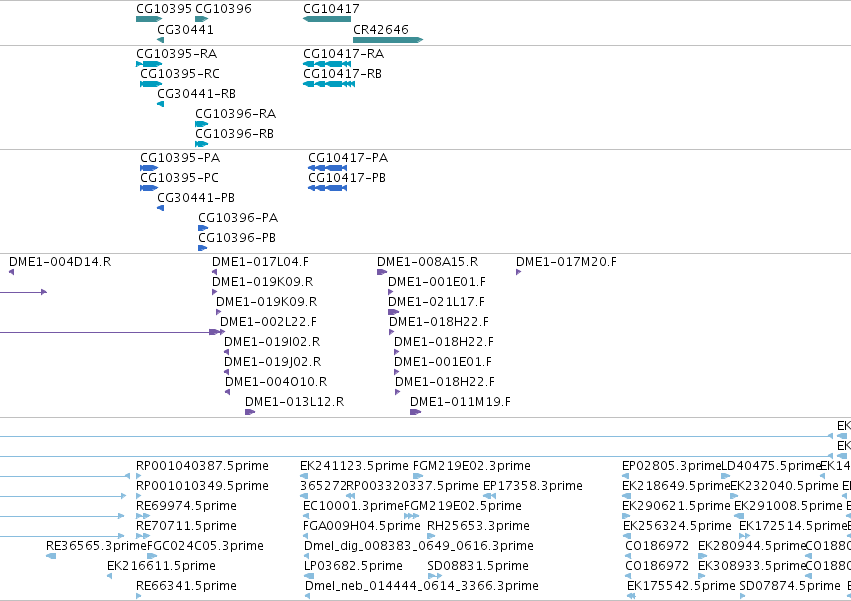Select EST RE36565.3prime
This screenshot has width=851, height=601.
[x=96, y=547]
